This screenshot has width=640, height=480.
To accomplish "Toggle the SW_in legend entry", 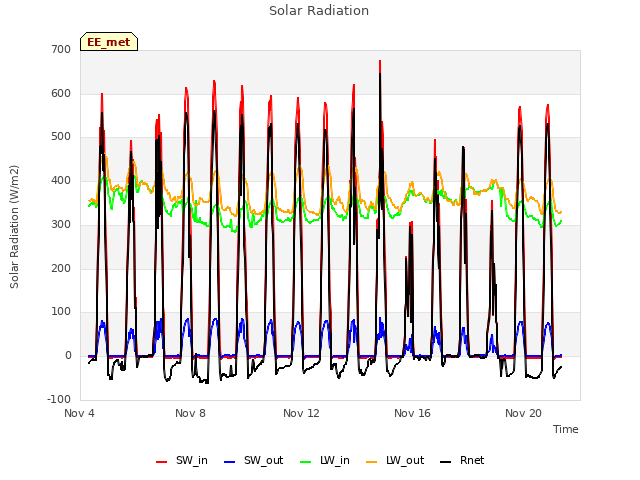I will pyautogui.click(x=182, y=460).
